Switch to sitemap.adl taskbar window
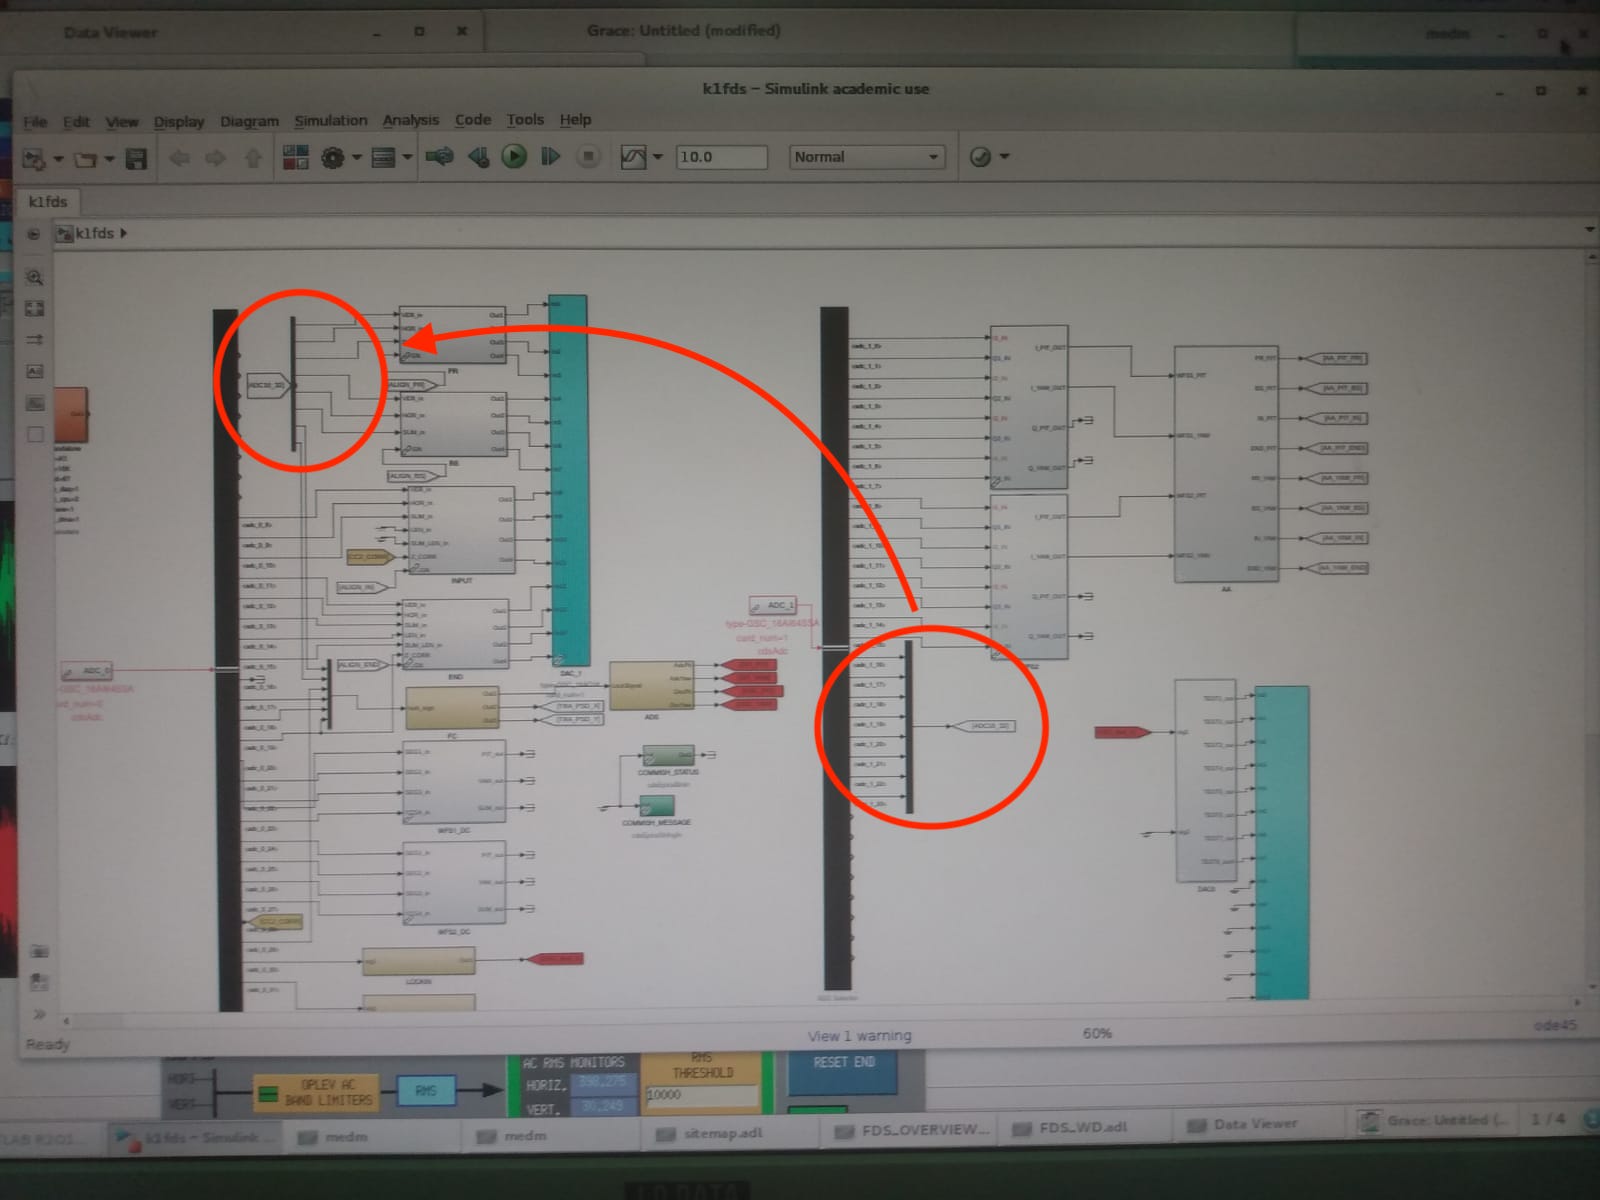 [x=723, y=1134]
